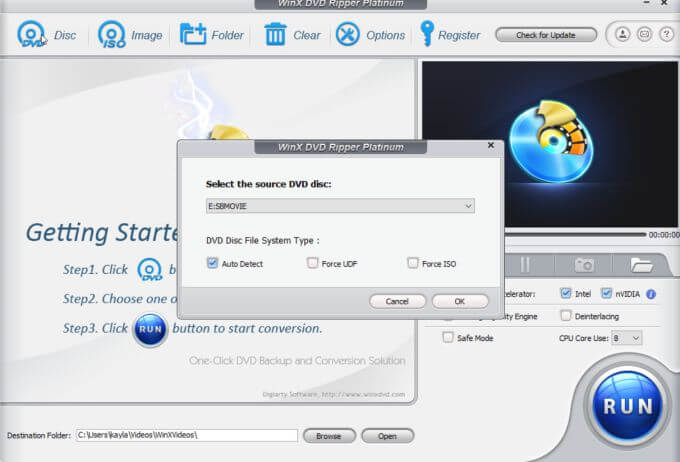The height and width of the screenshot is (462, 680).
Task: Click the Folder label in toolbar
Action: click(228, 35)
